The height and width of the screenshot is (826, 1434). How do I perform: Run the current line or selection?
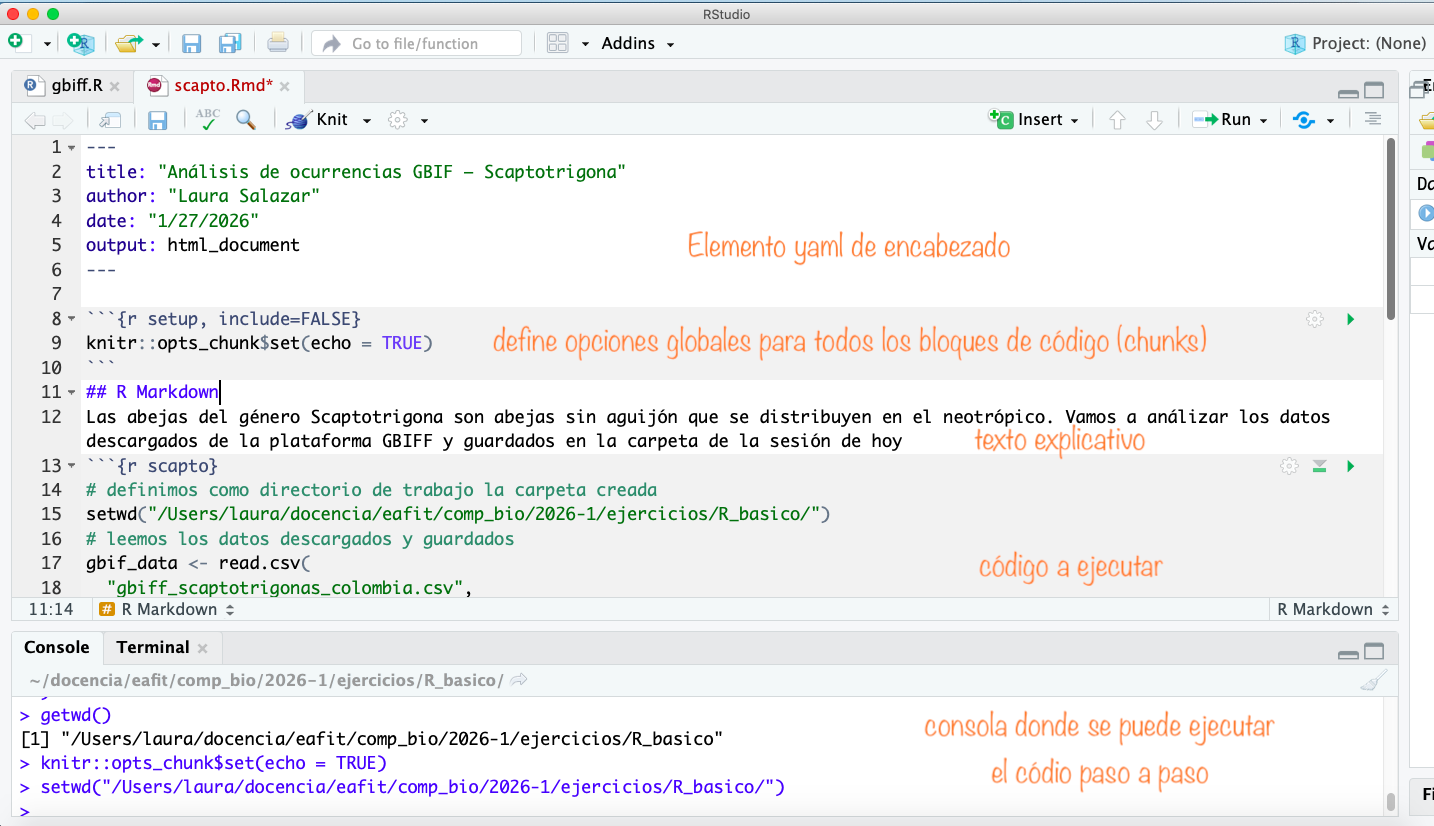tap(1222, 120)
